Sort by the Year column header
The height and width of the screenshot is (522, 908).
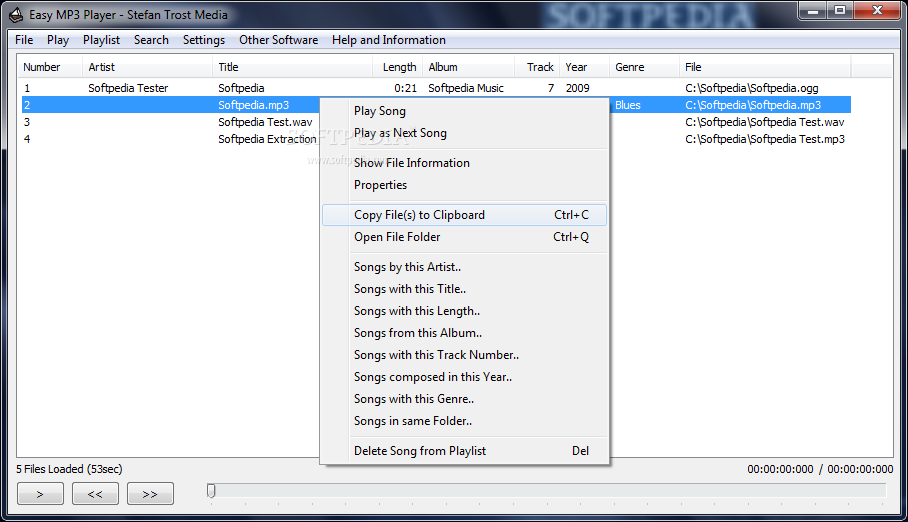pos(584,67)
